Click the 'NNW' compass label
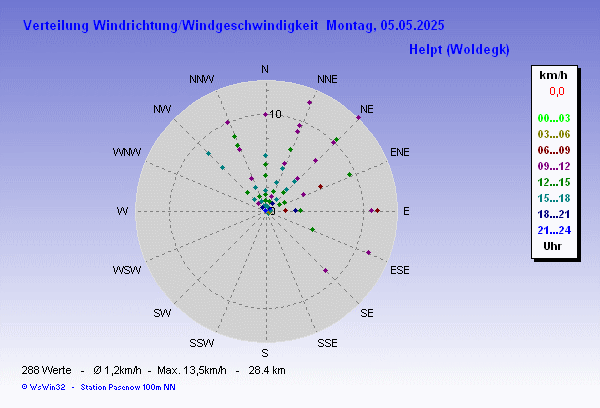Screen dimensions: 600x408 click(x=202, y=79)
